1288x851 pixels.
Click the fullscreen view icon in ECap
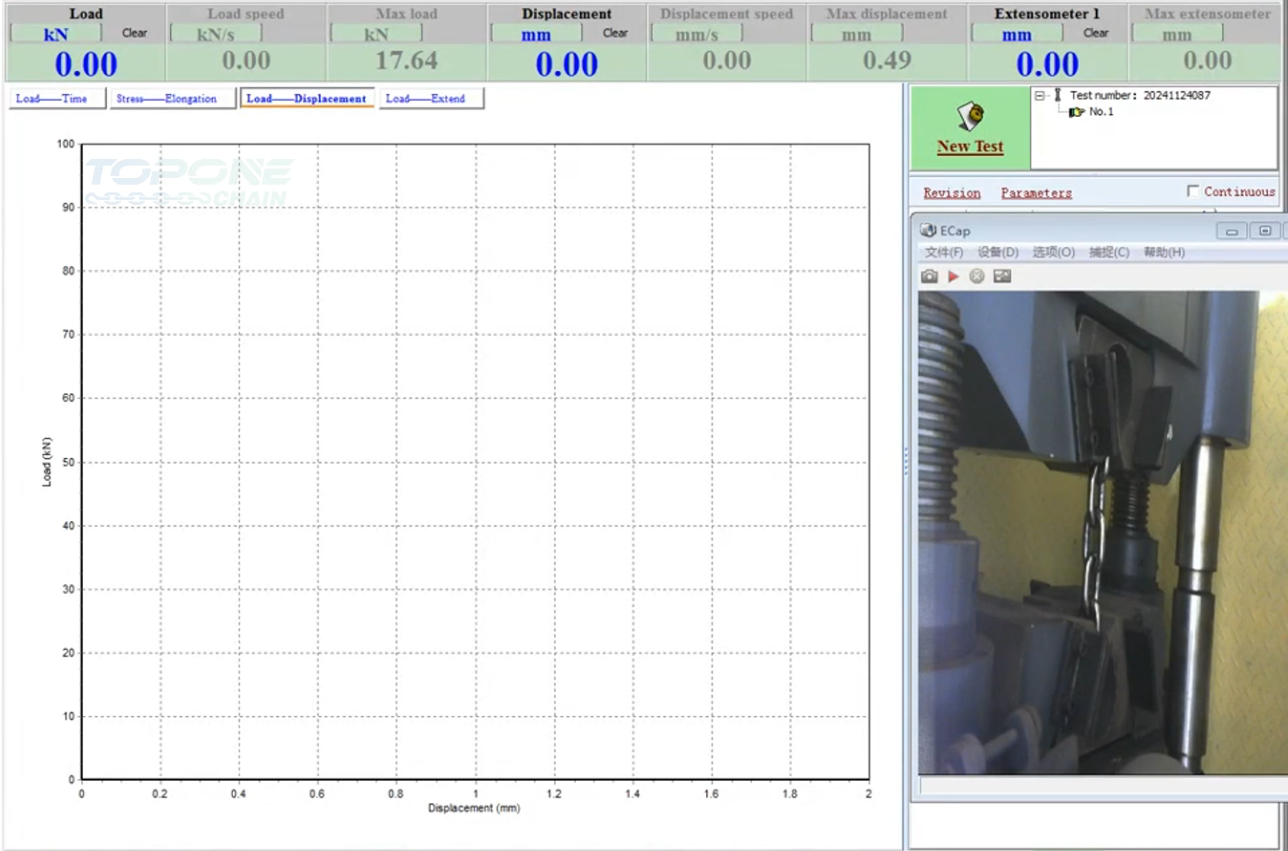1002,276
